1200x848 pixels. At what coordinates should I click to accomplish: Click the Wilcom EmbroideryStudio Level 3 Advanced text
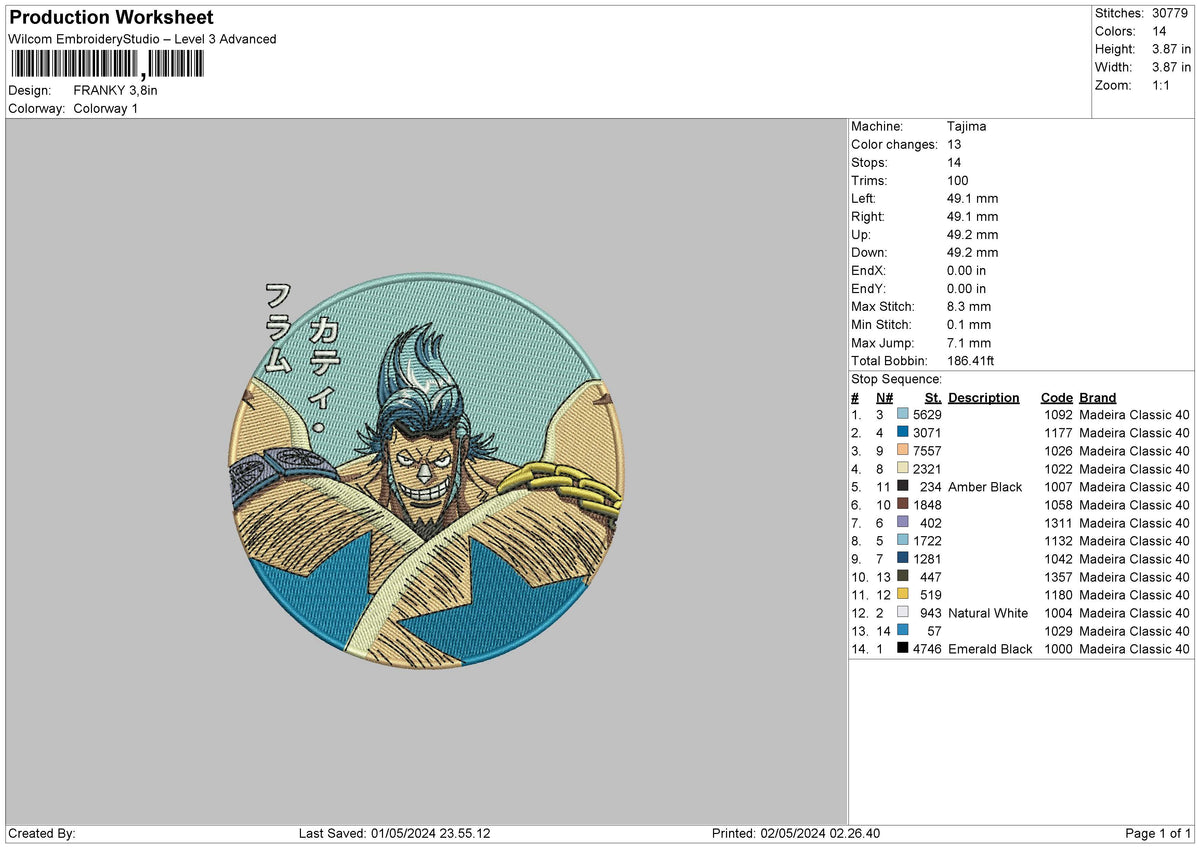tap(142, 39)
